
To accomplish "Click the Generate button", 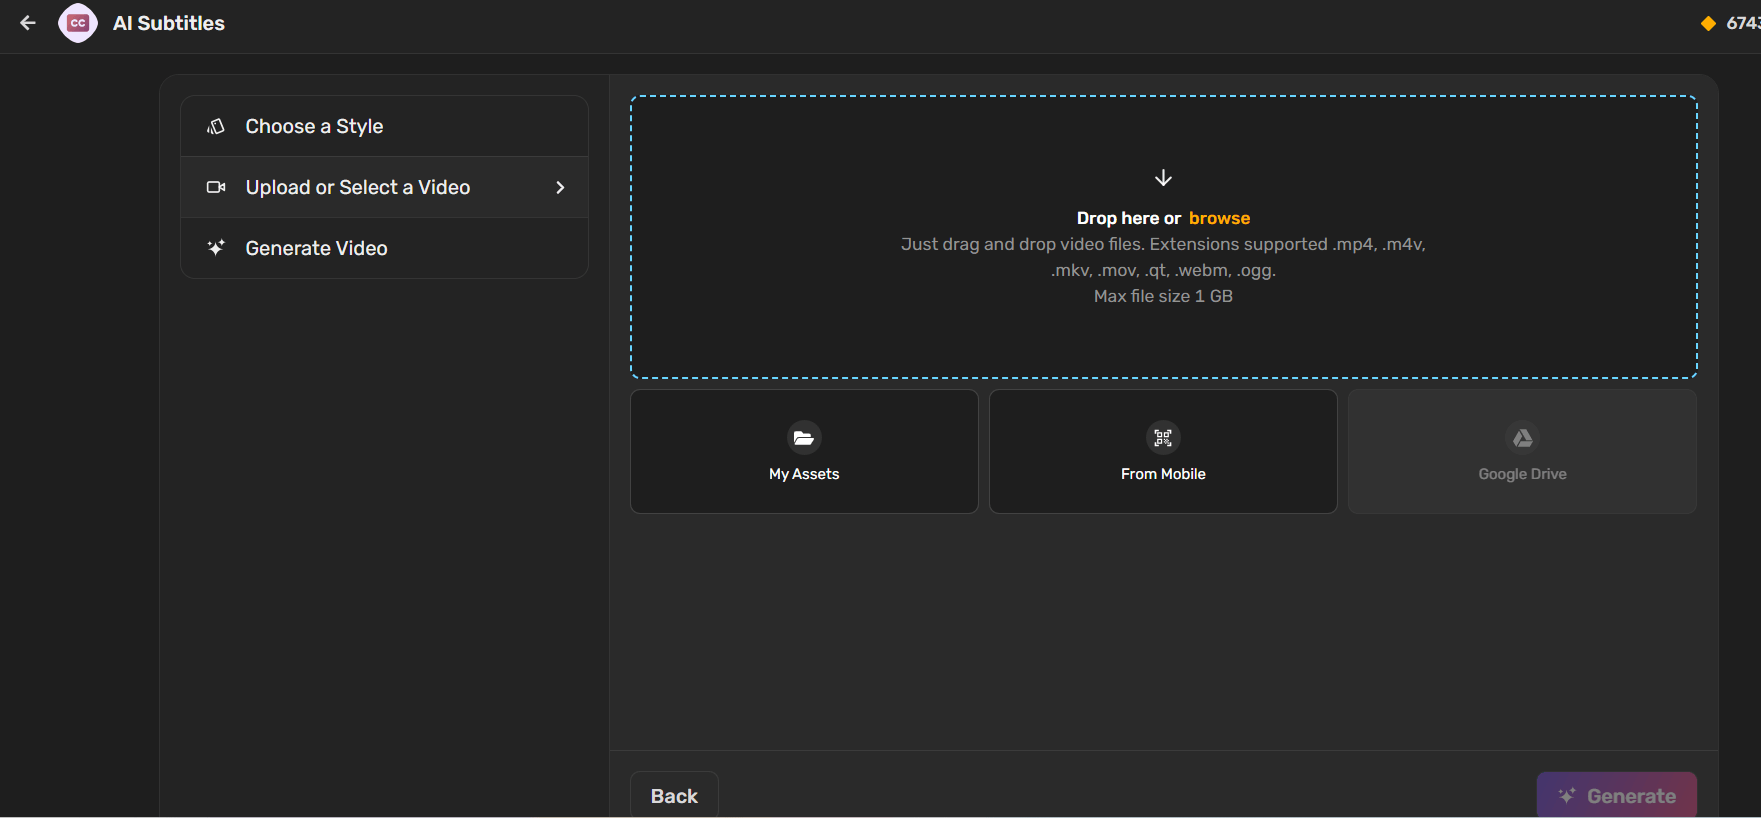I will pos(1616,795).
